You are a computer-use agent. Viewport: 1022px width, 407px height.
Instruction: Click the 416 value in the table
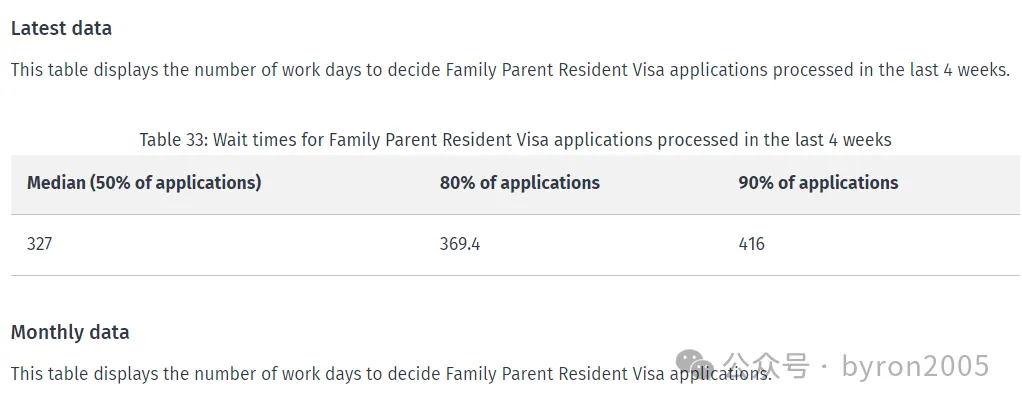752,244
